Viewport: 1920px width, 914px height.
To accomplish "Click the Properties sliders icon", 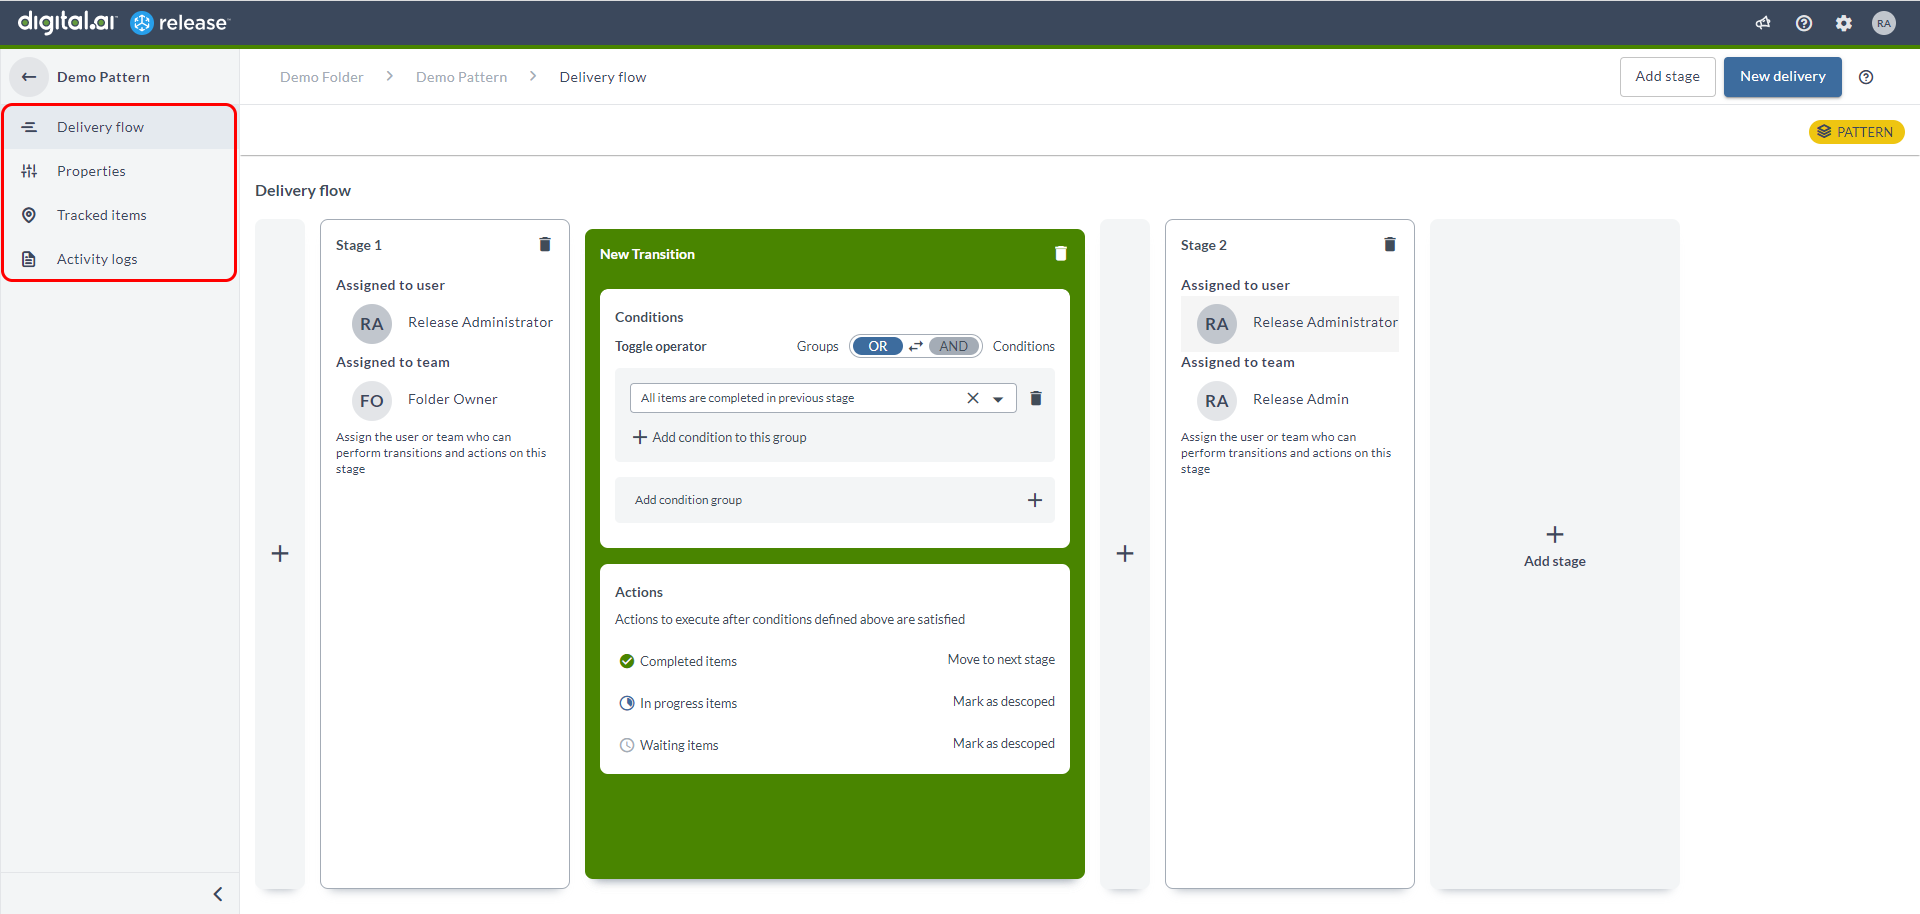I will click(29, 171).
